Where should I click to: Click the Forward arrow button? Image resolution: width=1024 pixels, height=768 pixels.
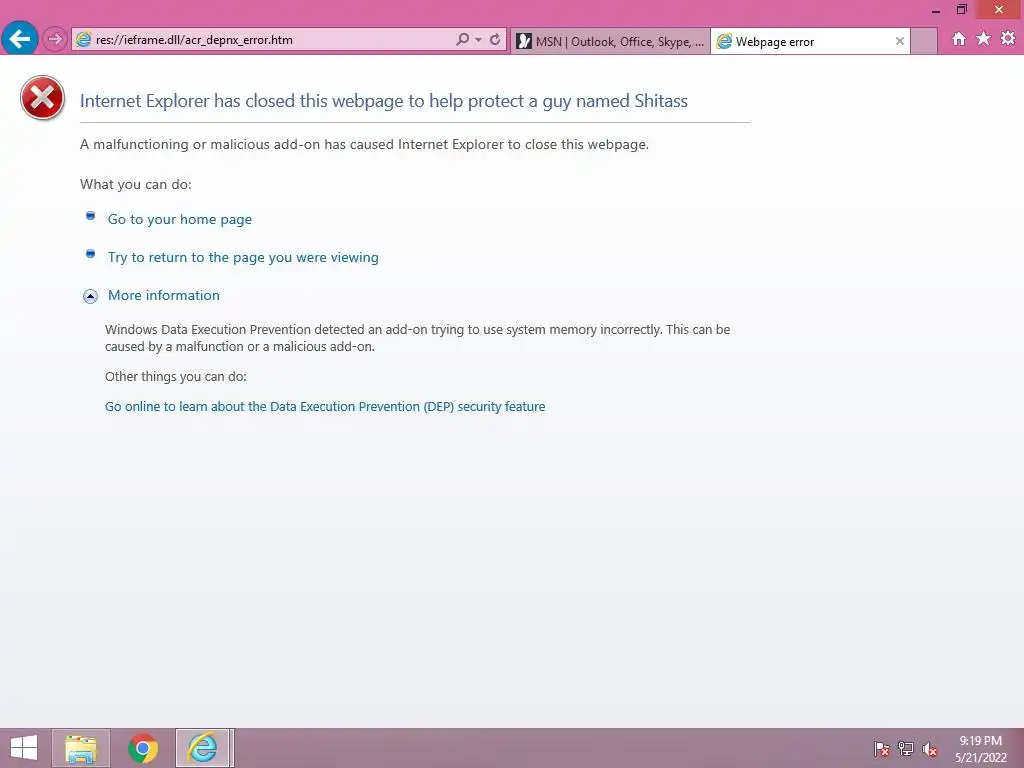tap(55, 39)
